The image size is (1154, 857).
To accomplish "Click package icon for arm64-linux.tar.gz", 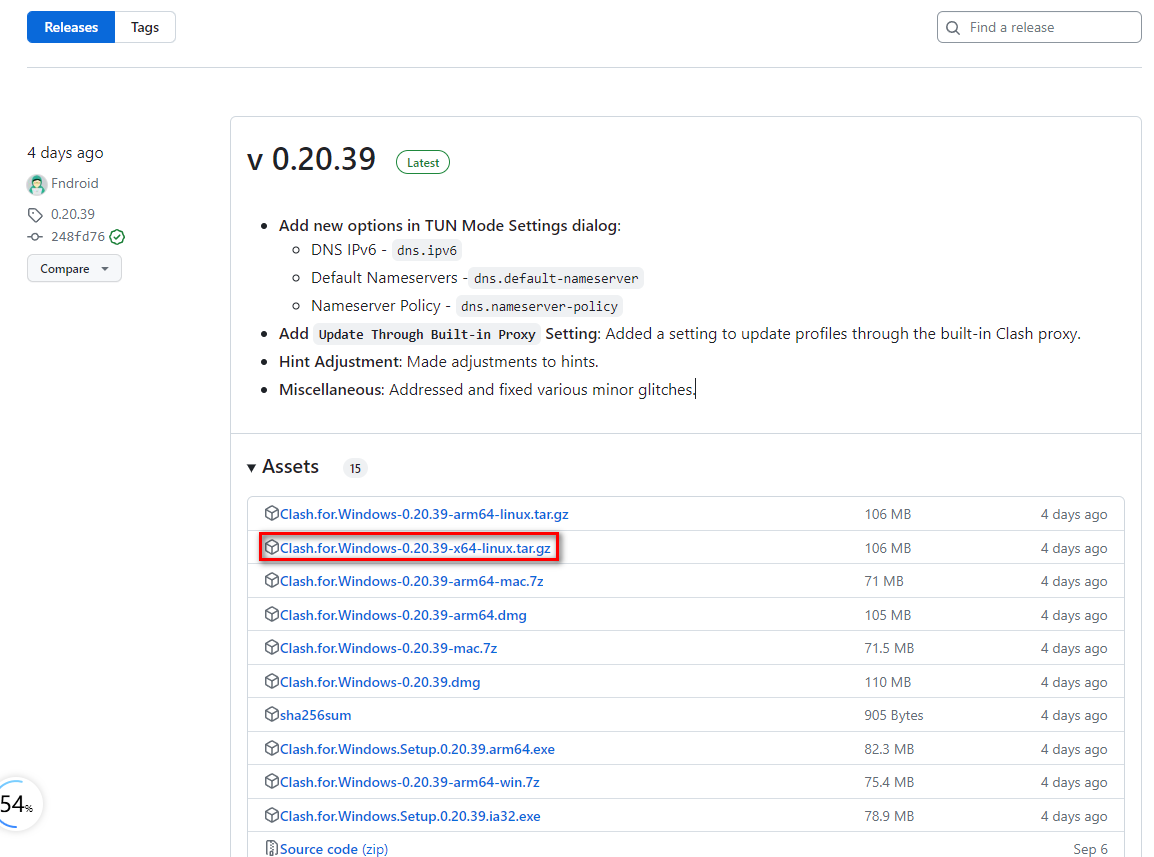I will click(x=272, y=513).
